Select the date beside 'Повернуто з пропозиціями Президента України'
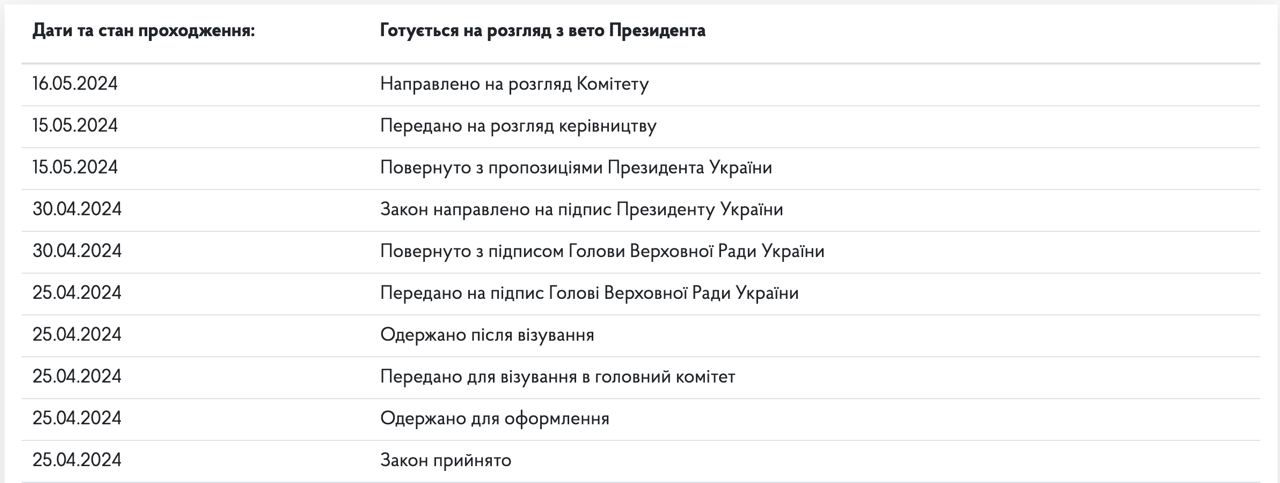 tap(75, 168)
